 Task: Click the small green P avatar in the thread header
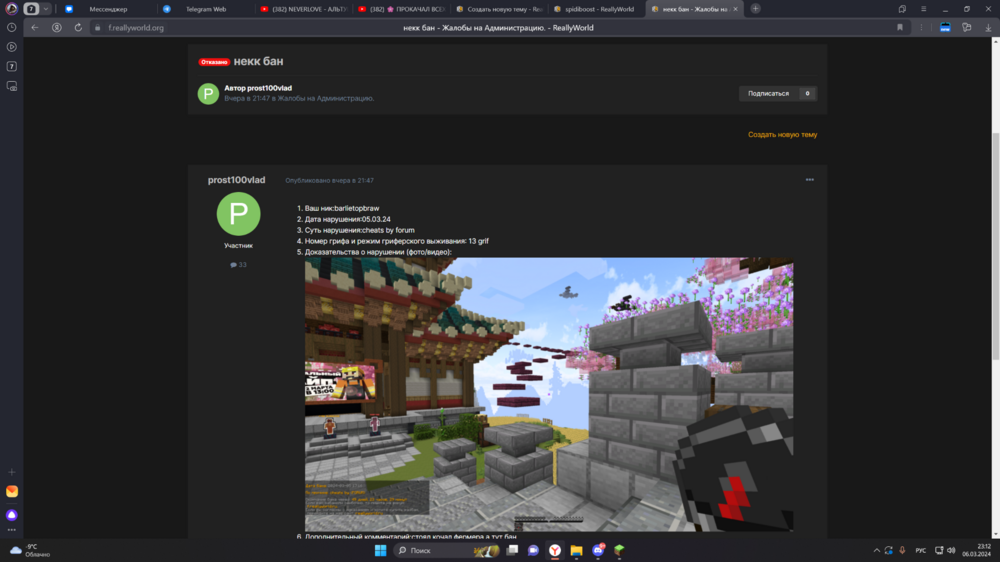[x=208, y=94]
